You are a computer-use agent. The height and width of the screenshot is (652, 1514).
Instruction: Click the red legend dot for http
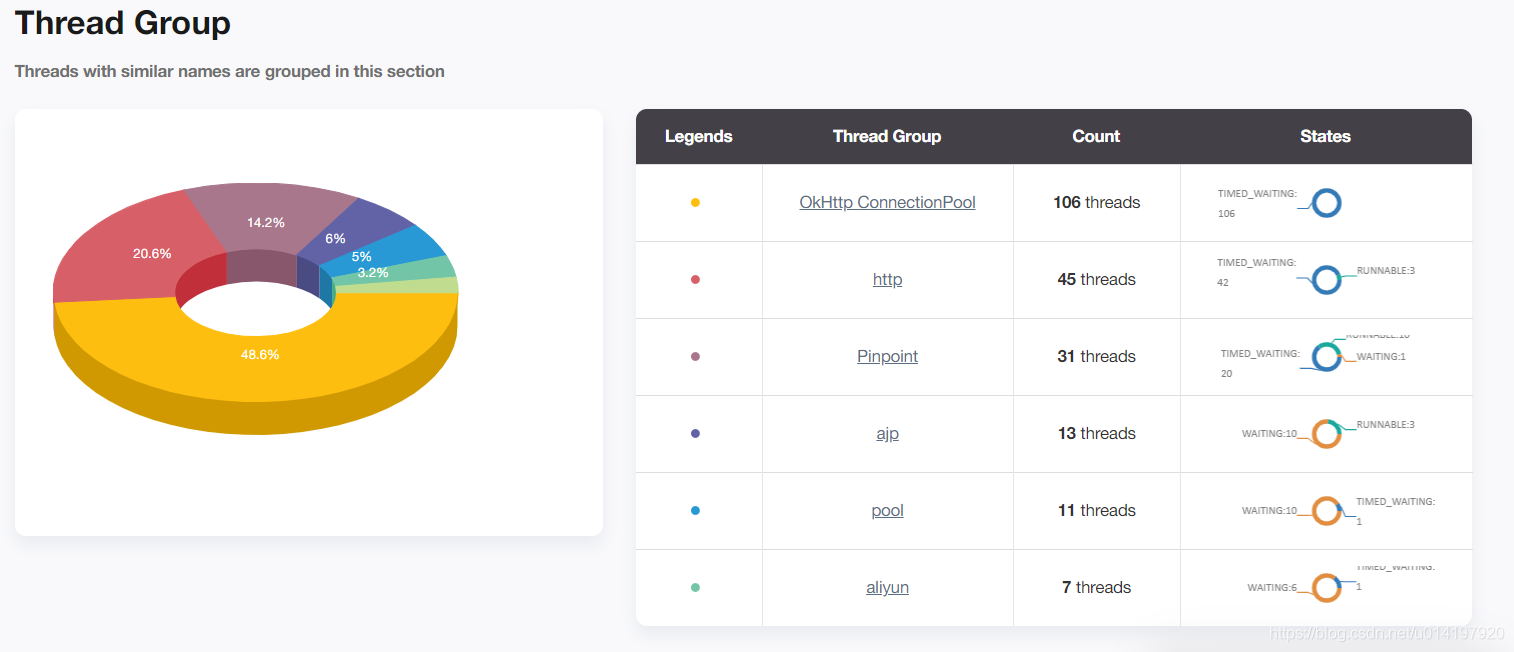tap(695, 279)
